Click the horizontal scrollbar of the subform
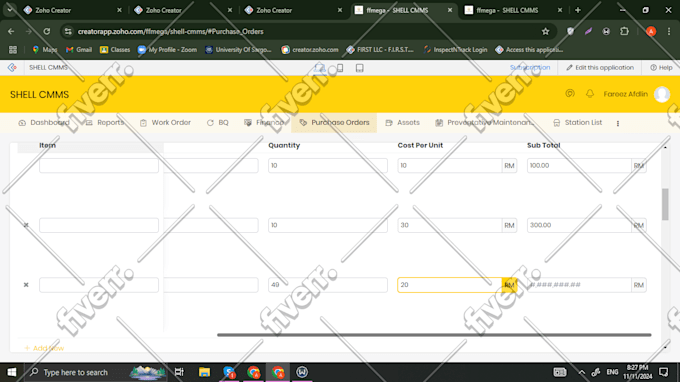The height and width of the screenshot is (382, 680). (x=434, y=335)
